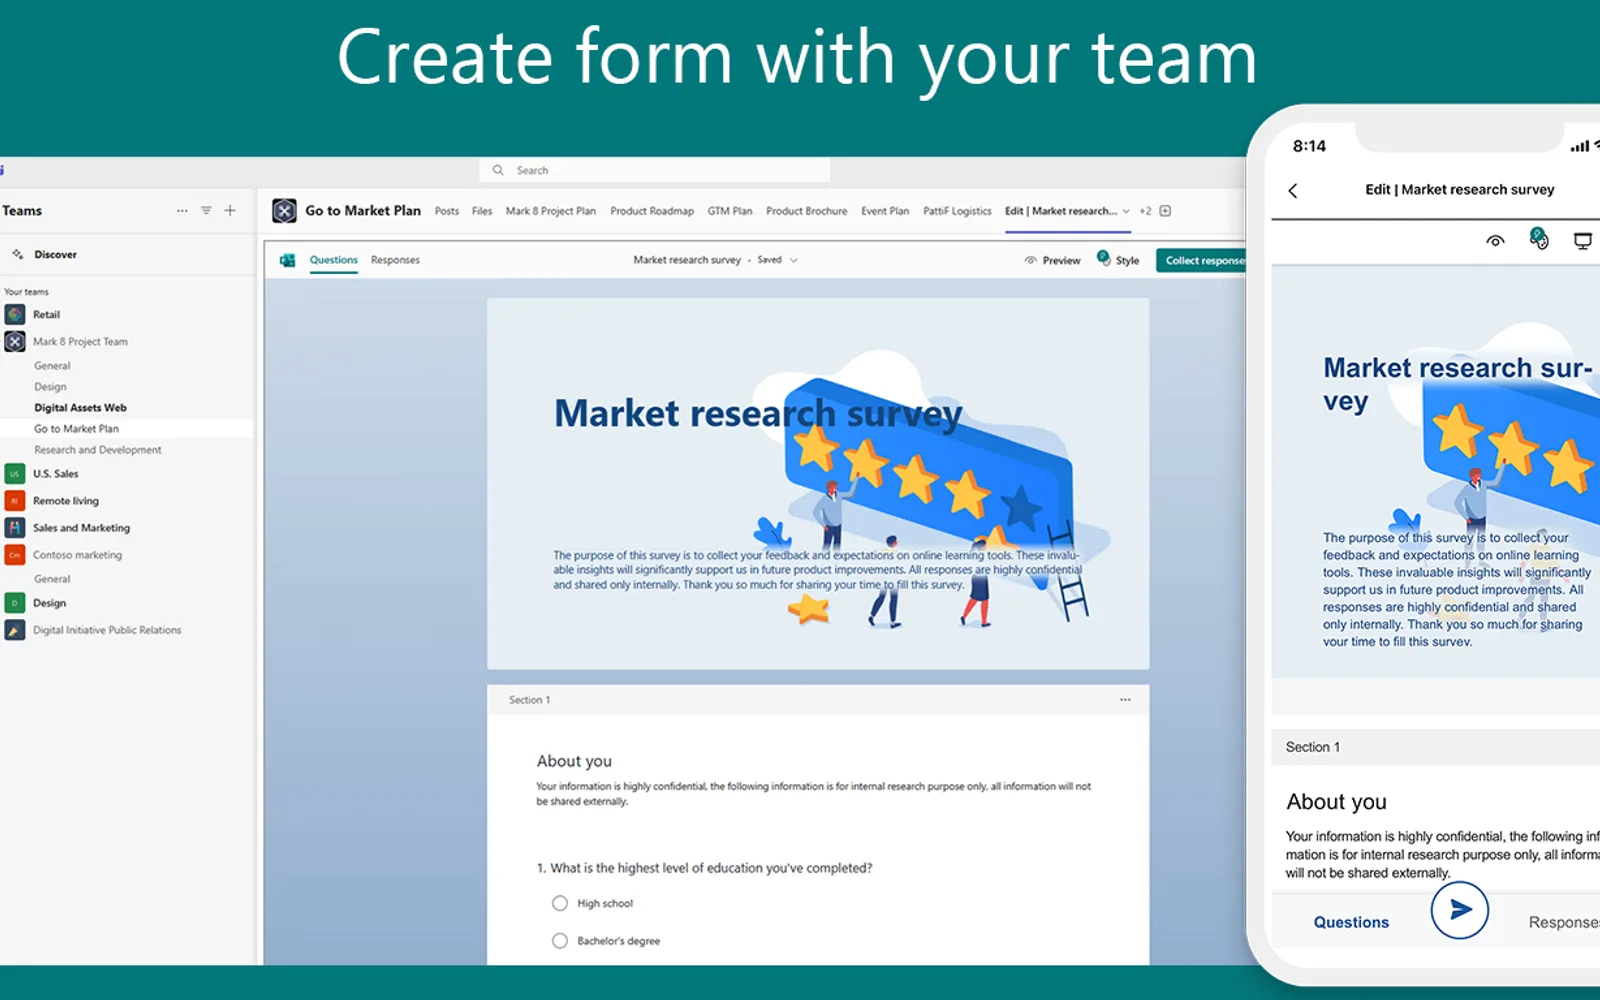Open the Teams more options ellipsis
The width and height of the screenshot is (1600, 1000).
(x=182, y=211)
